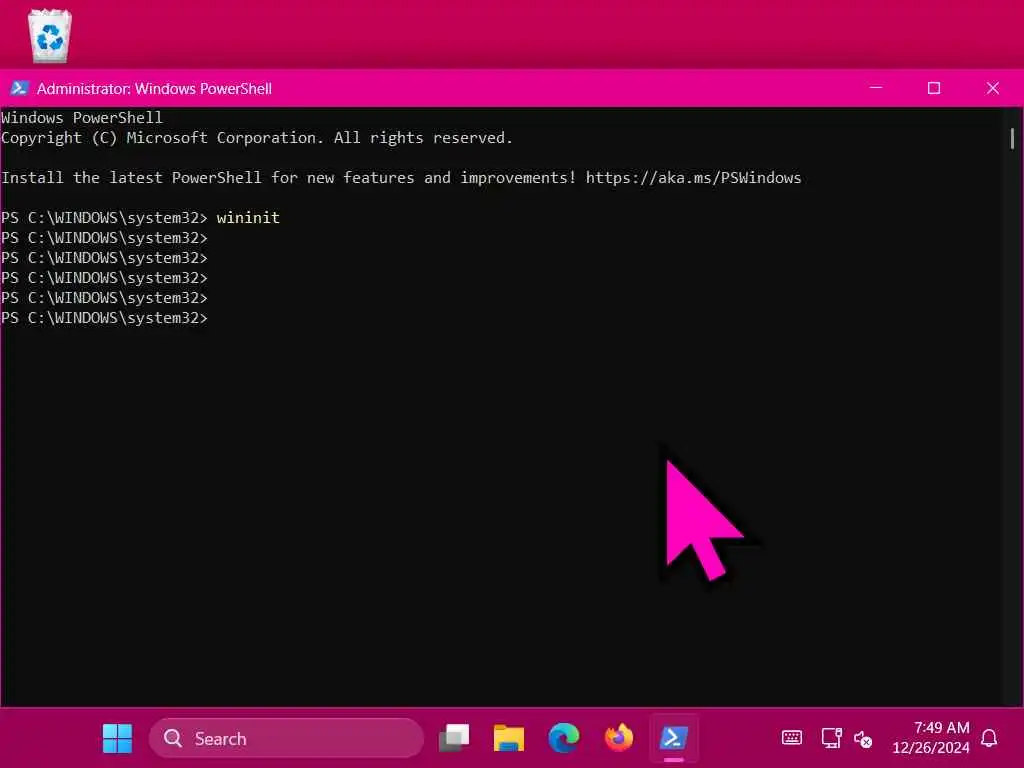Open the notification bell icon
Viewport: 1024px width, 768px height.
pos(989,739)
